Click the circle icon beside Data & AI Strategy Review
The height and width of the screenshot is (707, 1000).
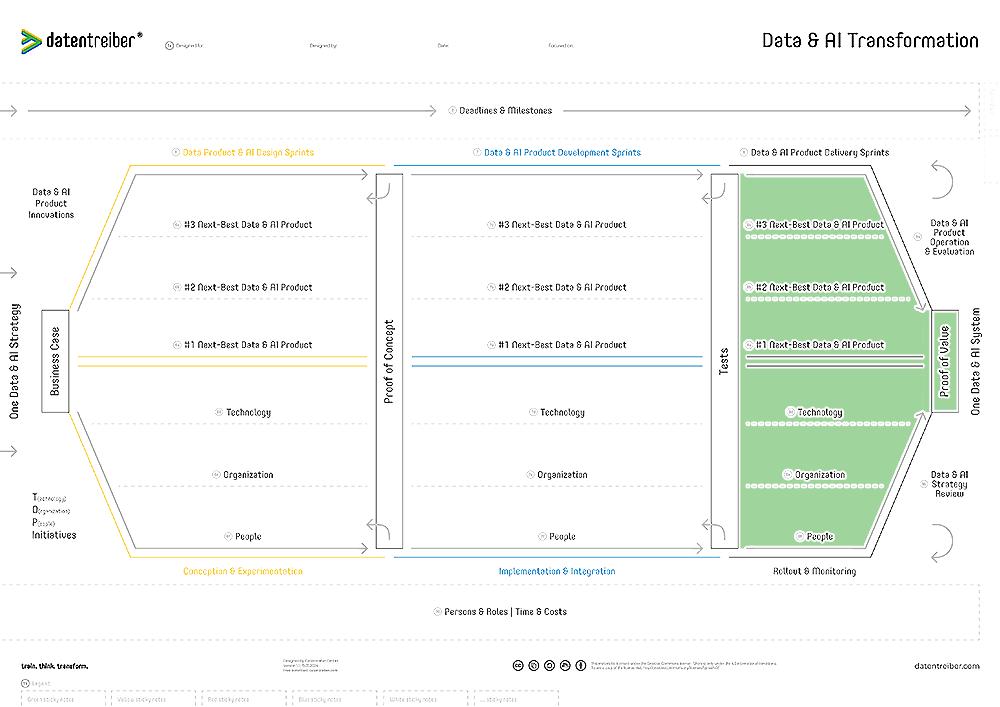click(923, 485)
